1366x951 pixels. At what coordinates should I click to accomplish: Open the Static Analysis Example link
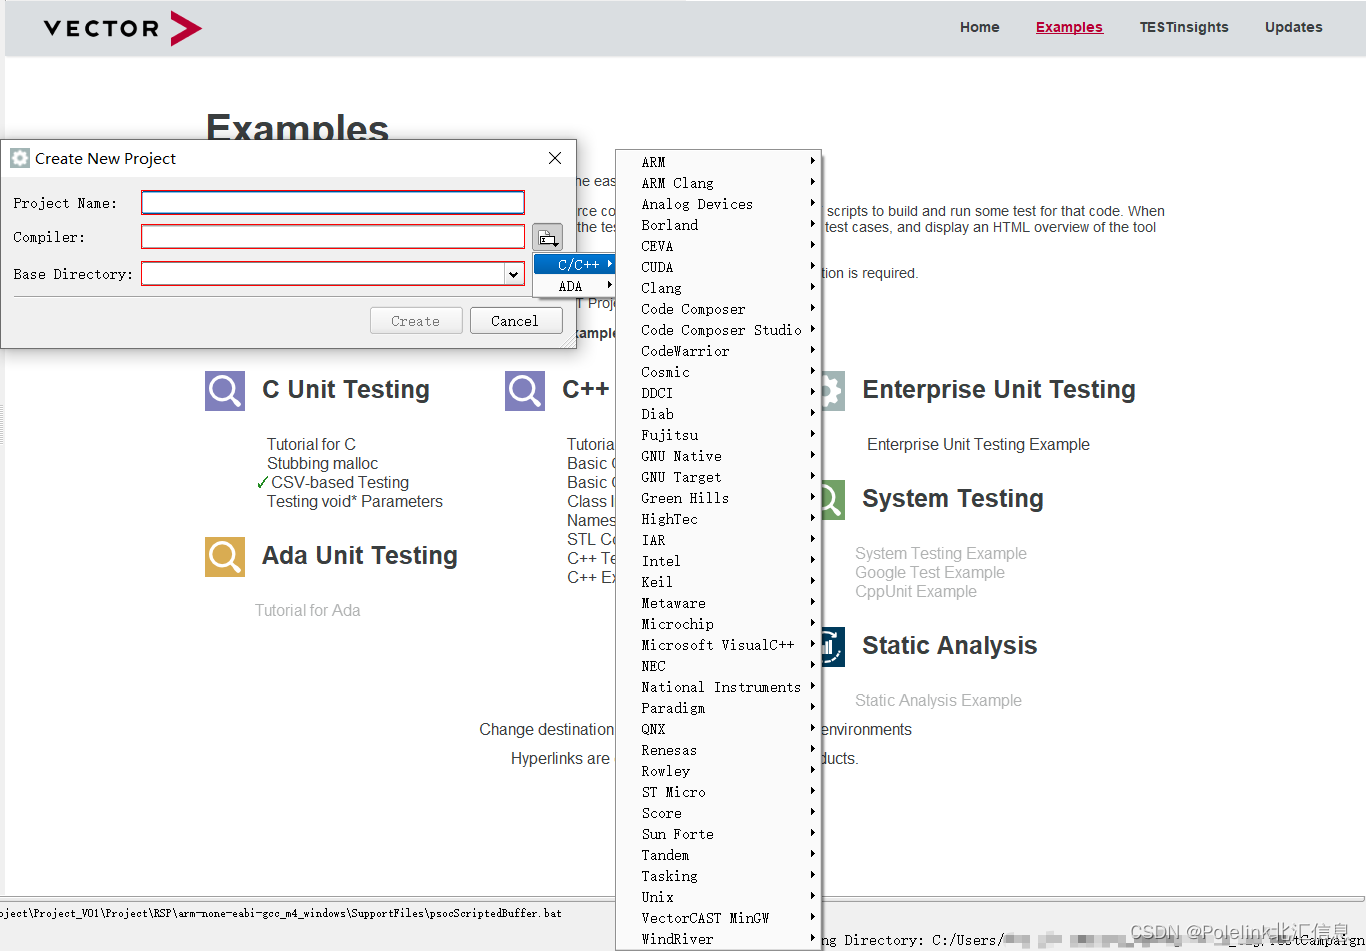click(x=938, y=700)
